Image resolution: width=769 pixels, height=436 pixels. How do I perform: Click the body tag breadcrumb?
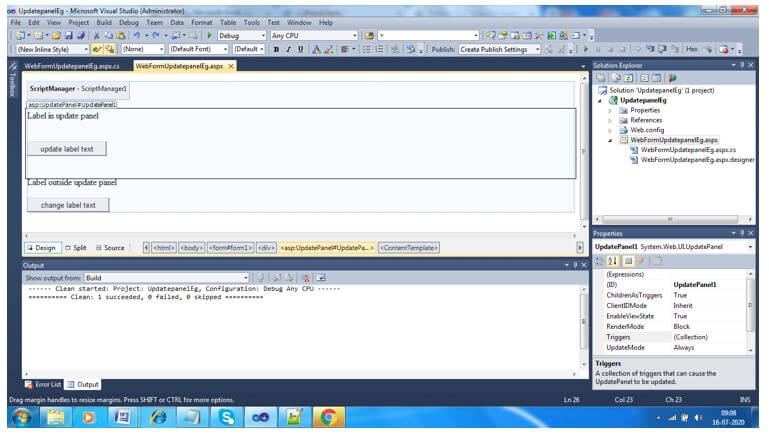tap(191, 248)
